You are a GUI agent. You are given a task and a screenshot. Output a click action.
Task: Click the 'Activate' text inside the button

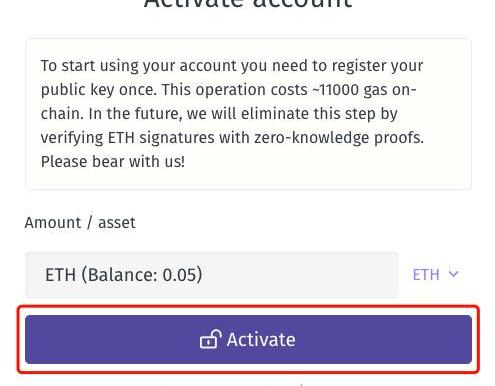click(261, 340)
